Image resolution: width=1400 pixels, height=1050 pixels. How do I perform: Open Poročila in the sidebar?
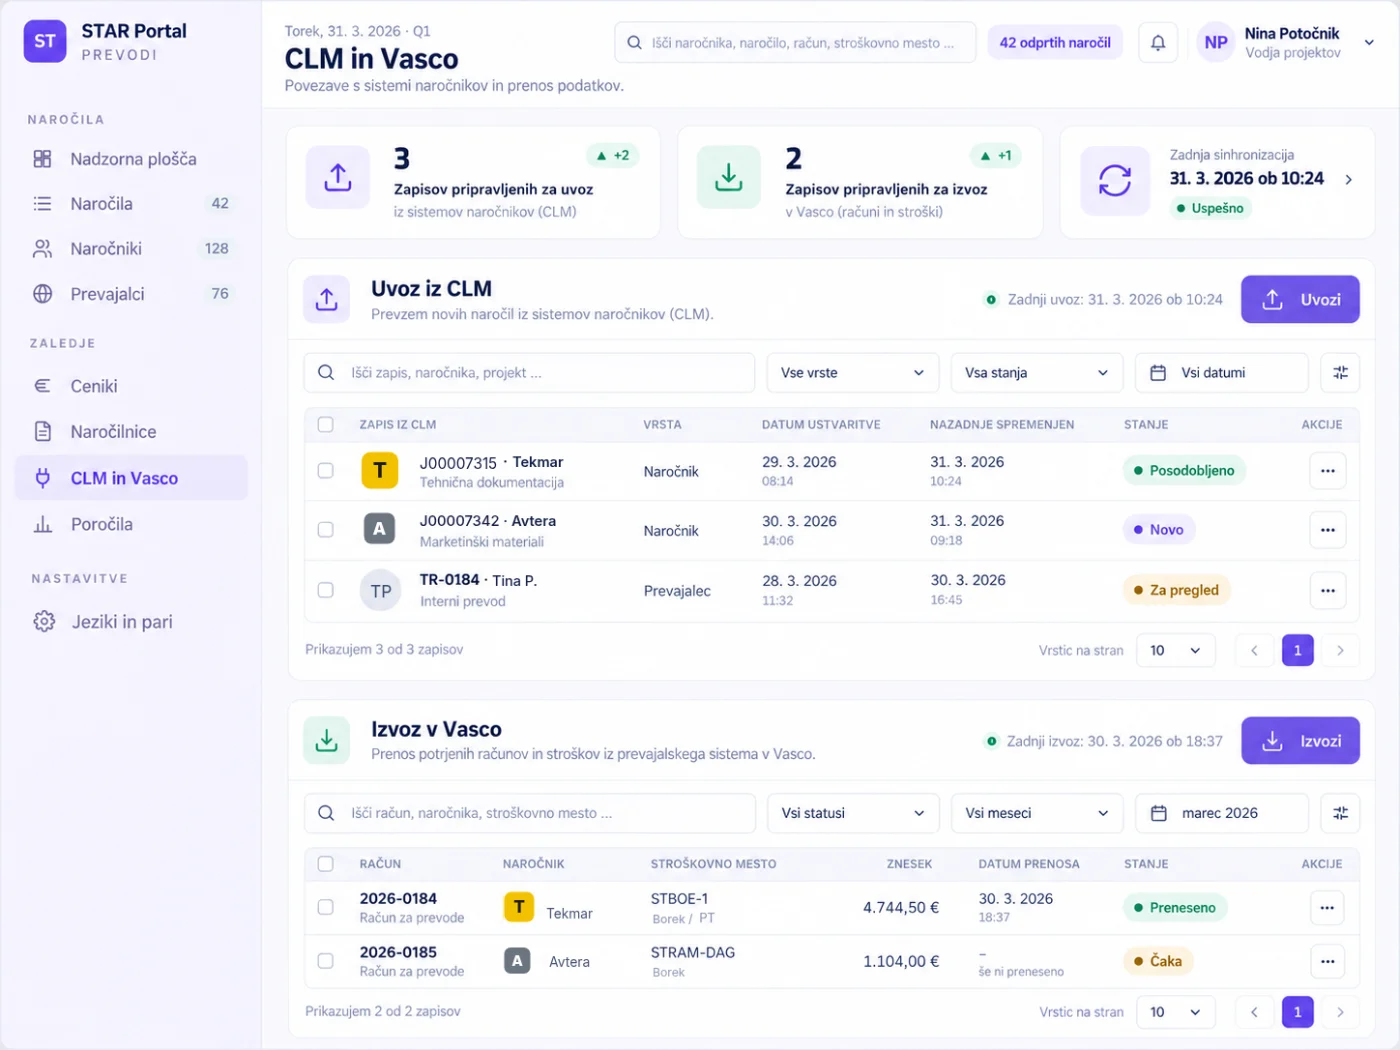click(x=132, y=524)
